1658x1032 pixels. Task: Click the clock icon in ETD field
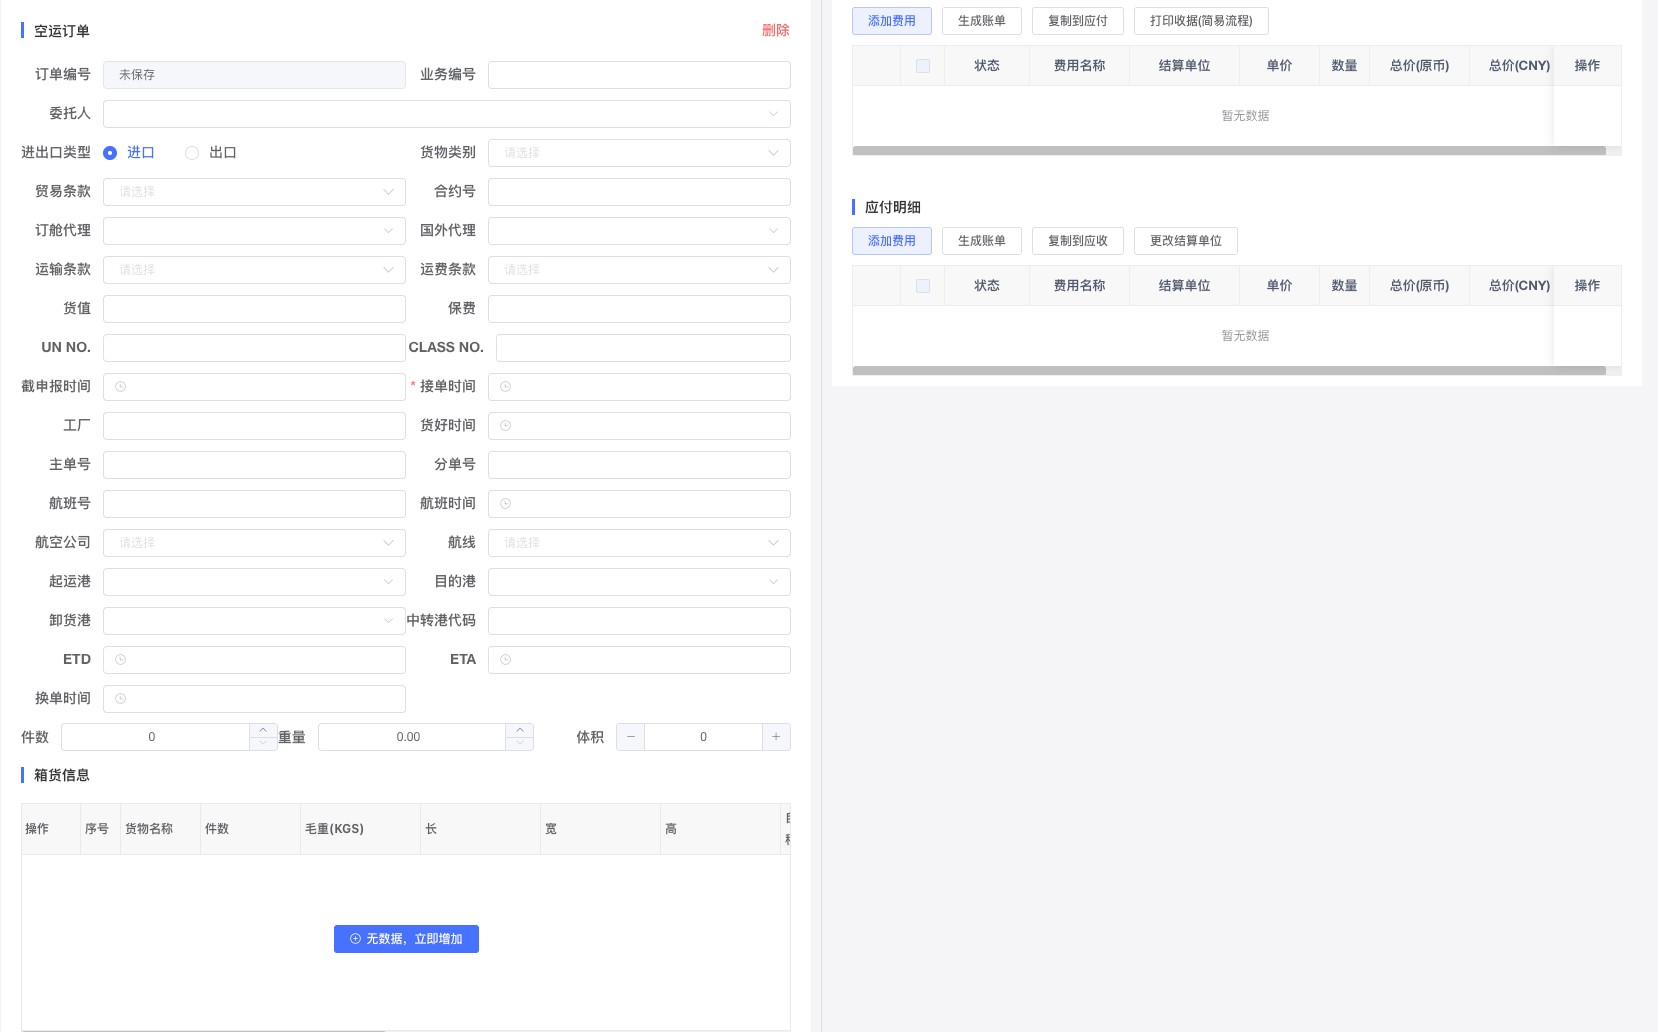(121, 660)
